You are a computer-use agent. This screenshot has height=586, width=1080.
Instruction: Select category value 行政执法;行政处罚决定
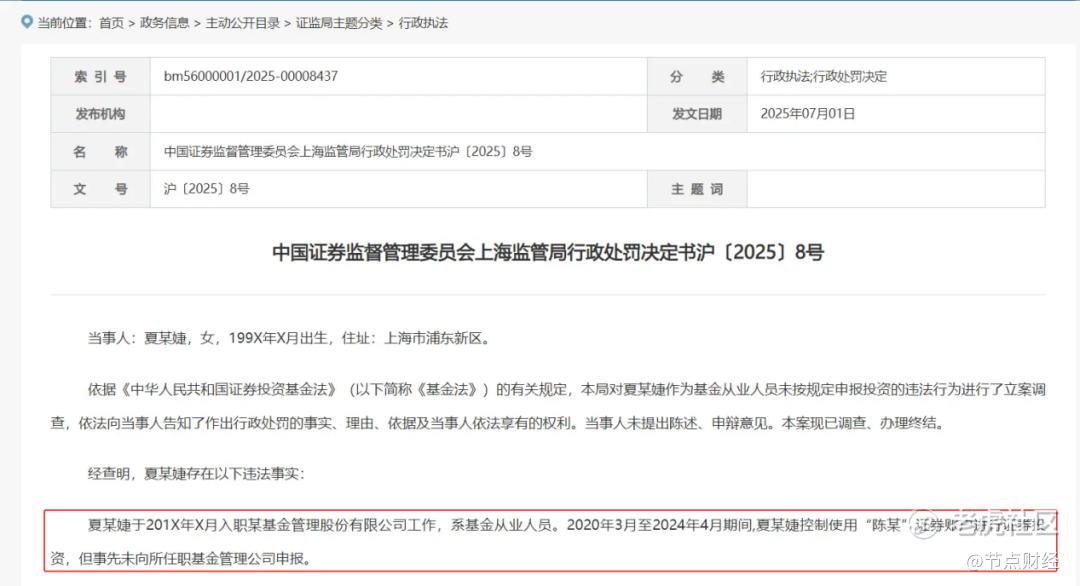point(824,76)
